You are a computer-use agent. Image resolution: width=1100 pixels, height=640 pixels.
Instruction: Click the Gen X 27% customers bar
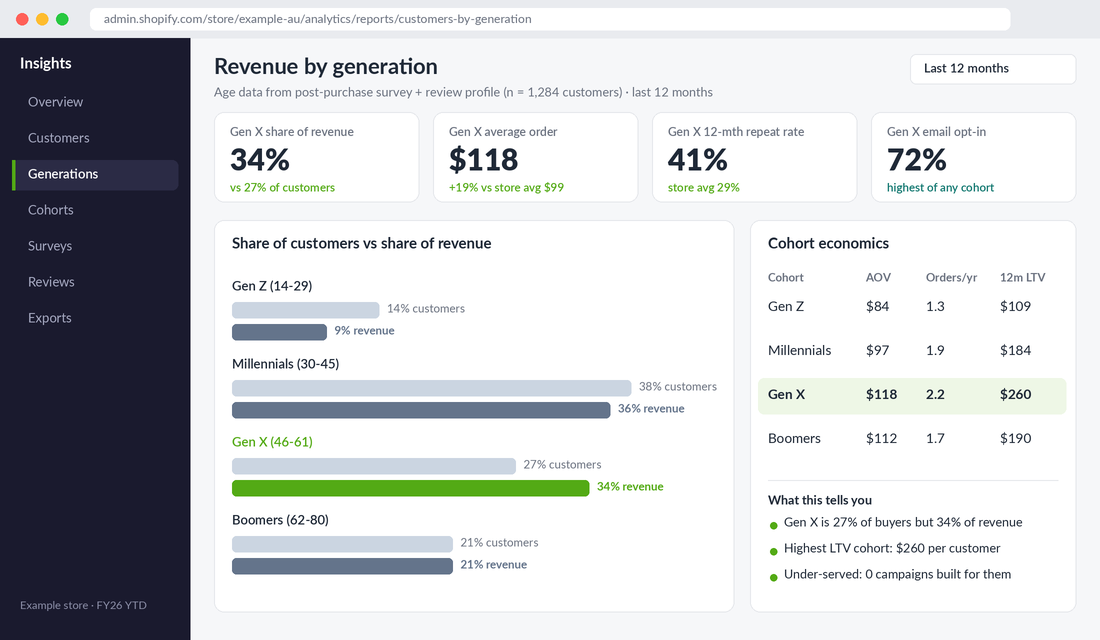[x=374, y=465]
